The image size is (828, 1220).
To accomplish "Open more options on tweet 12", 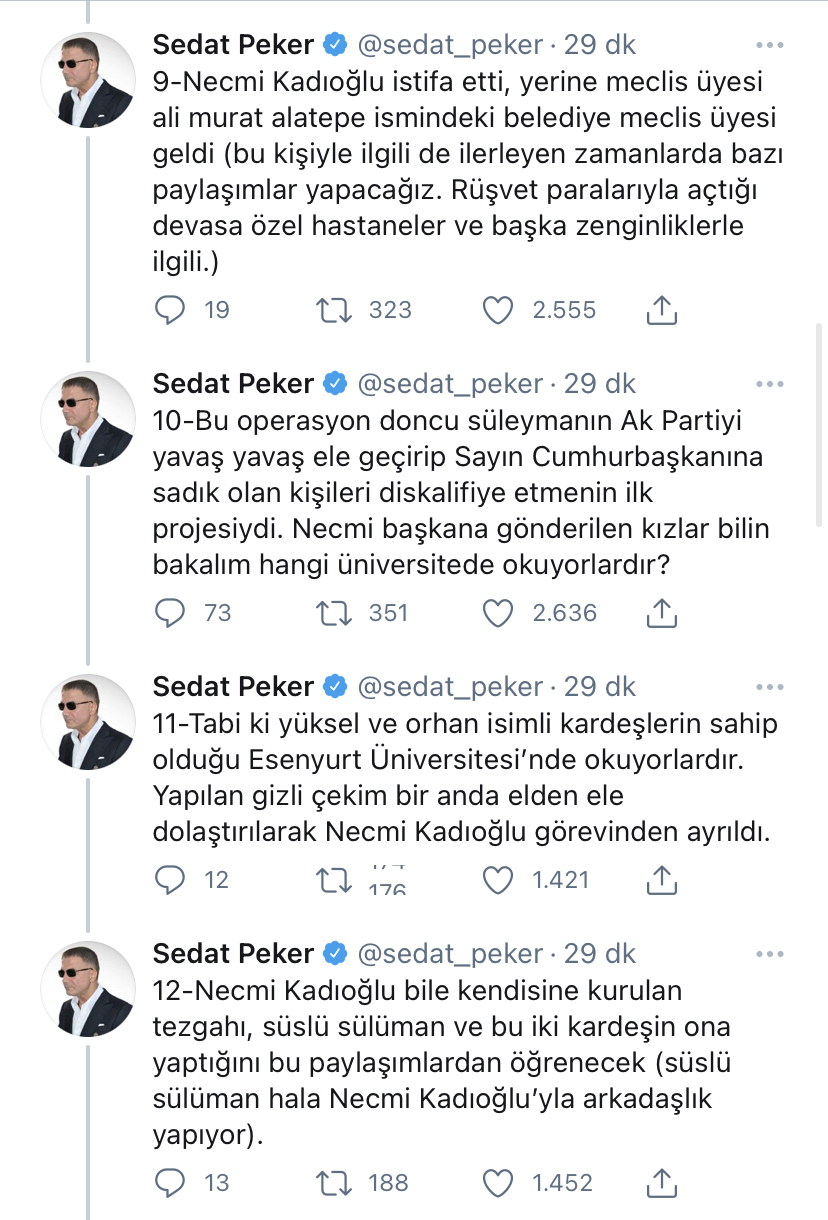I will click(x=770, y=952).
